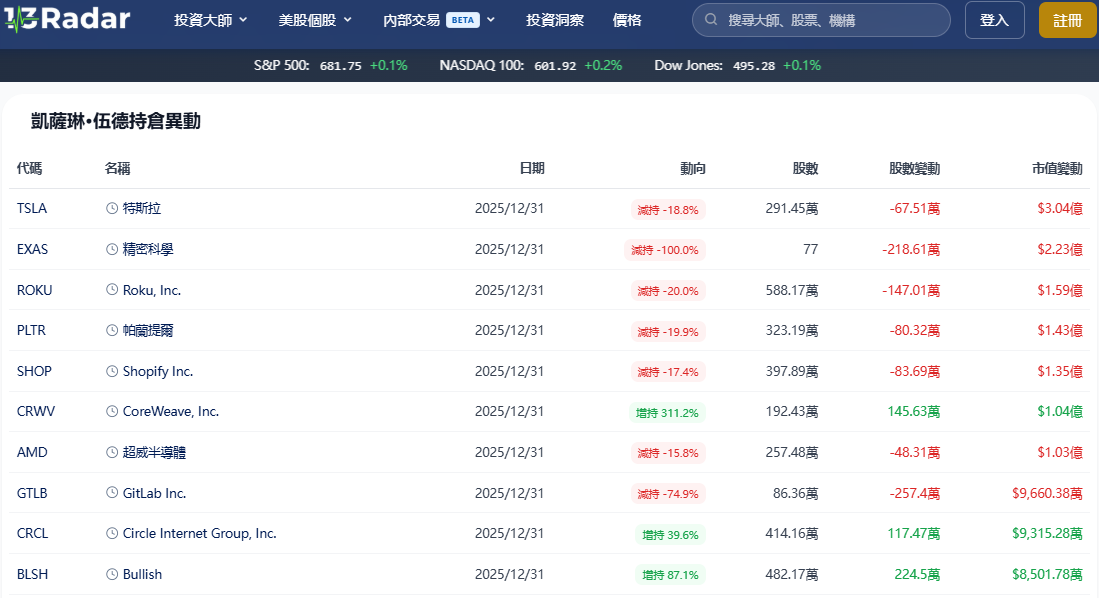Click the clock icon beside Shopify Inc.
Image resolution: width=1099 pixels, height=598 pixels.
point(112,371)
